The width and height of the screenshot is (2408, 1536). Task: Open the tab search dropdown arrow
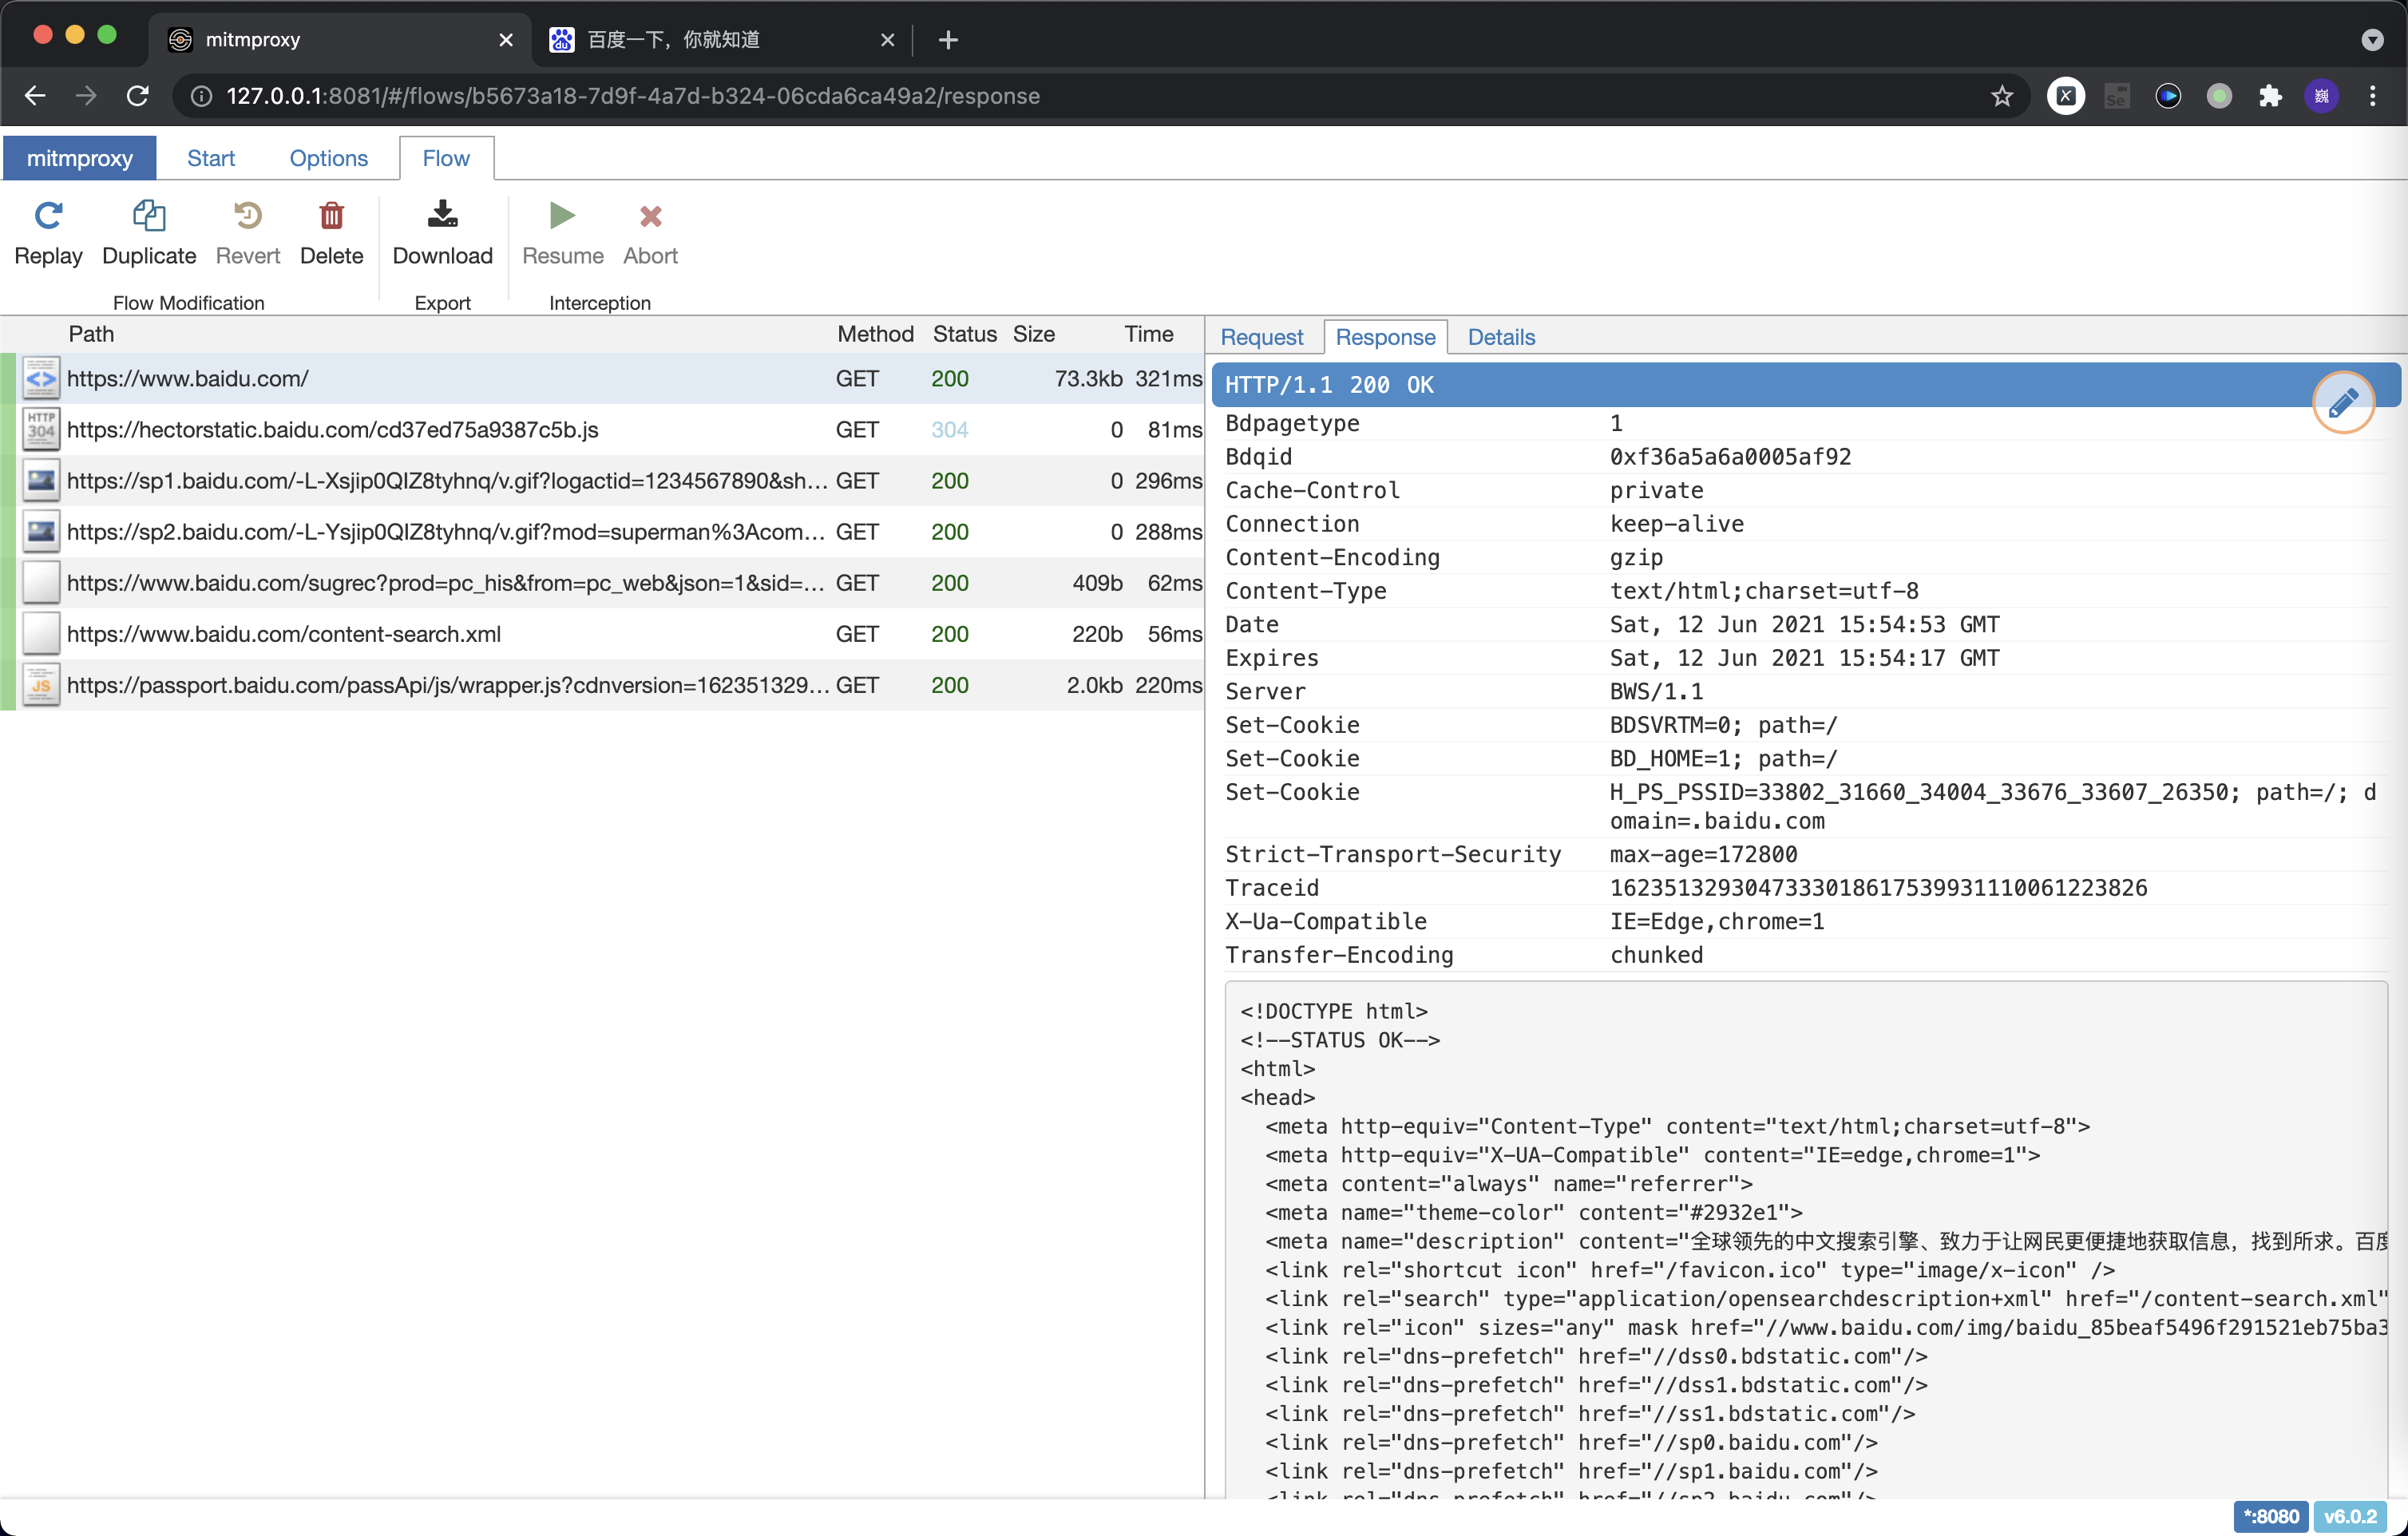click(x=2372, y=40)
